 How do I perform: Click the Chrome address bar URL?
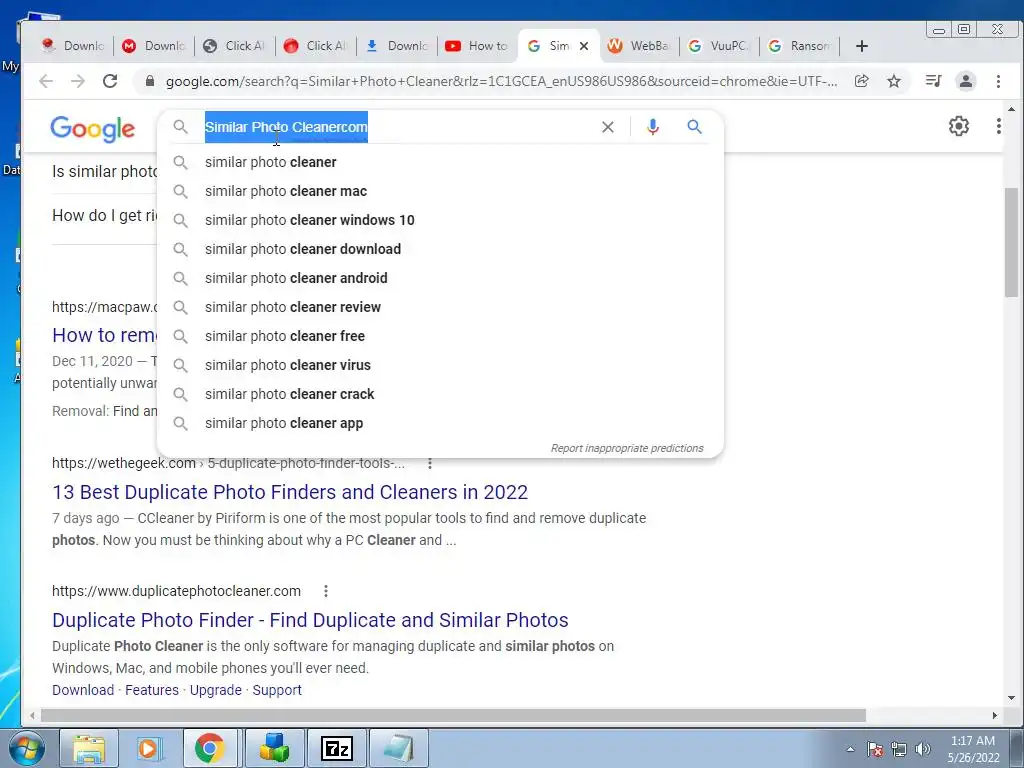point(501,82)
